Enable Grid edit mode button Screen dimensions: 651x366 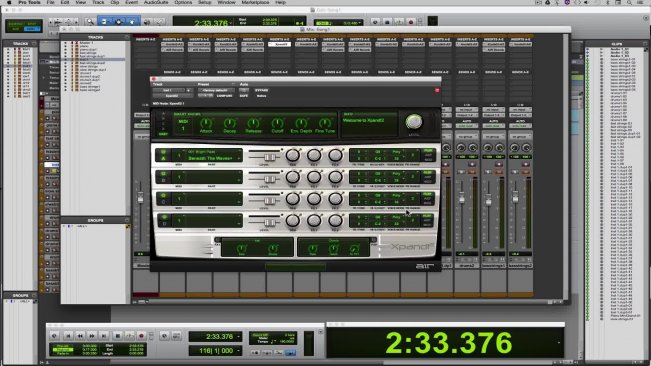tap(32, 29)
